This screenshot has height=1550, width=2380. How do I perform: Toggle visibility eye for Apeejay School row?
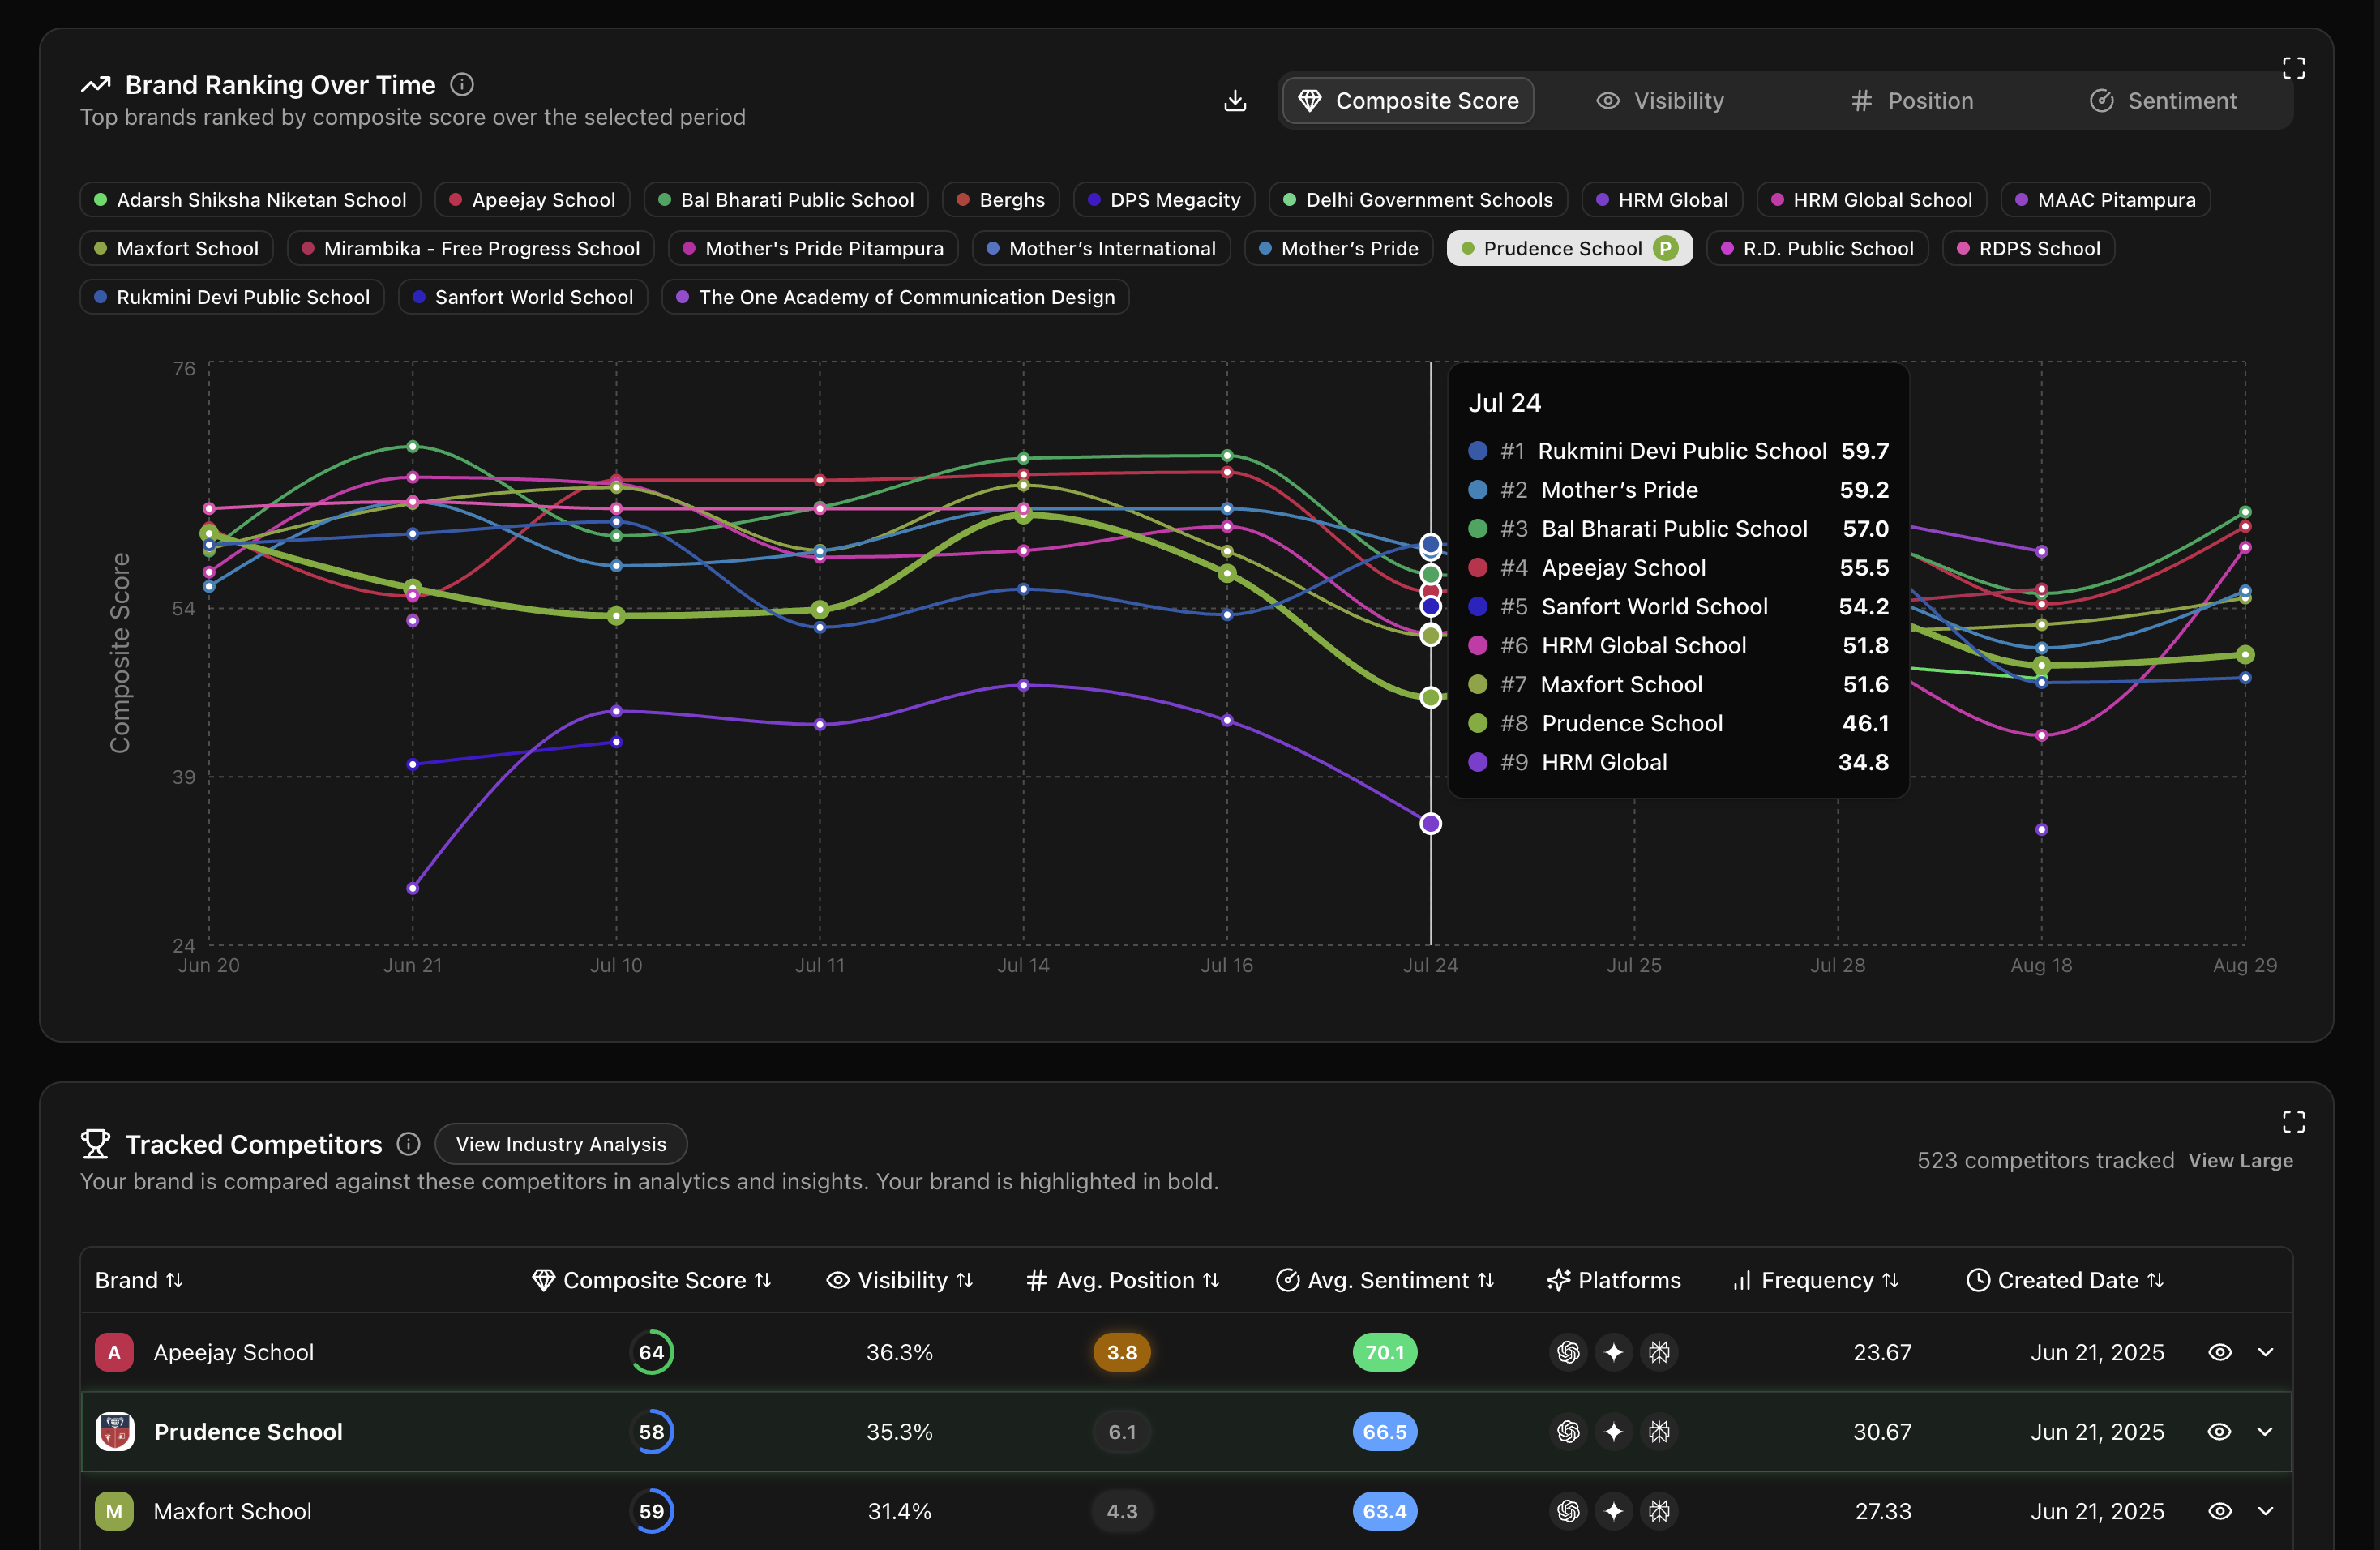tap(2219, 1352)
